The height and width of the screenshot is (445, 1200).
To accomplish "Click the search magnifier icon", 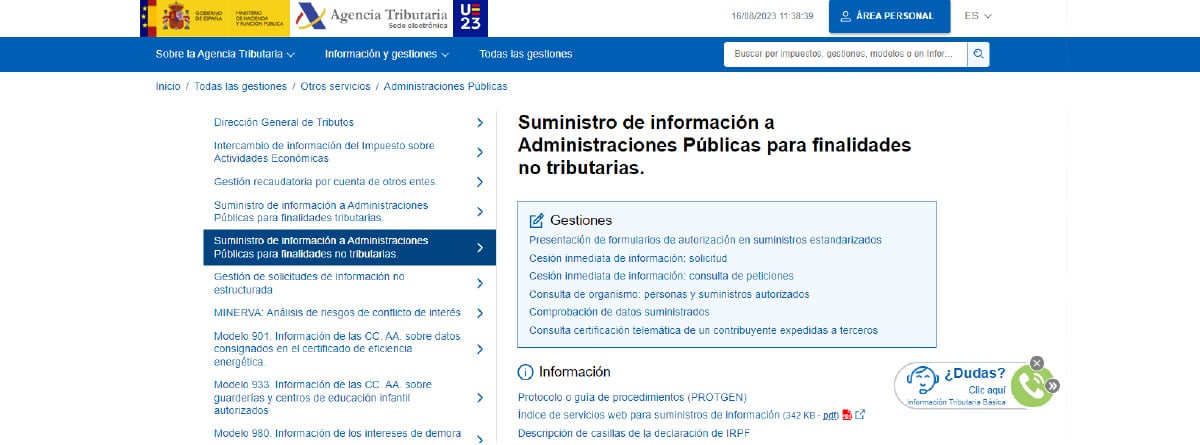I will (x=979, y=54).
